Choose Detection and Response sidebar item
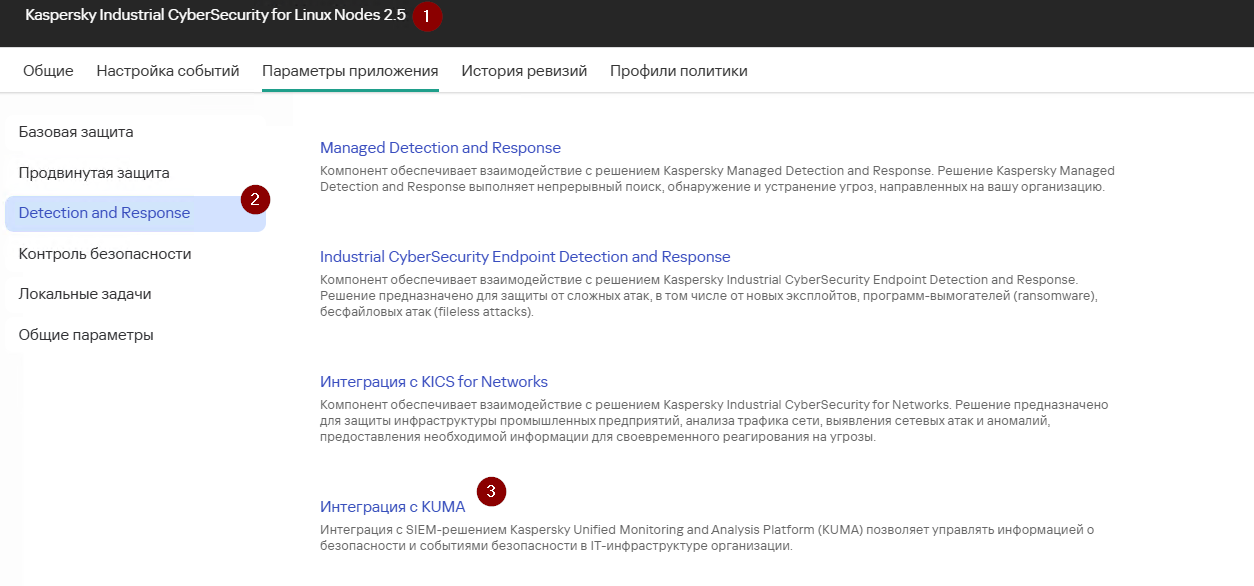1254x586 pixels. click(x=135, y=213)
